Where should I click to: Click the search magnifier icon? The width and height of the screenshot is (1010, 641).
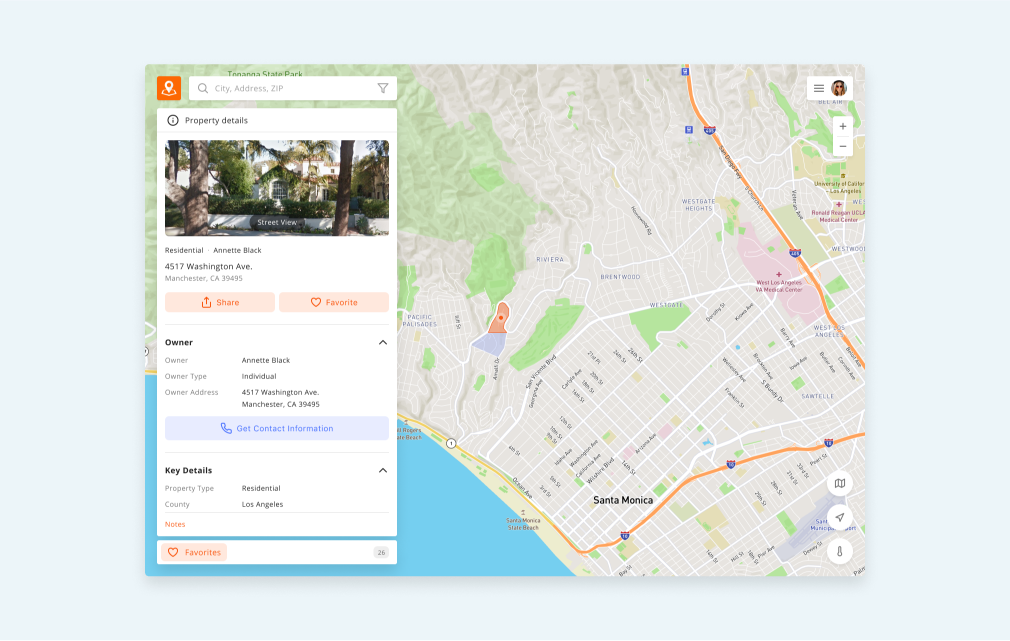tap(203, 88)
